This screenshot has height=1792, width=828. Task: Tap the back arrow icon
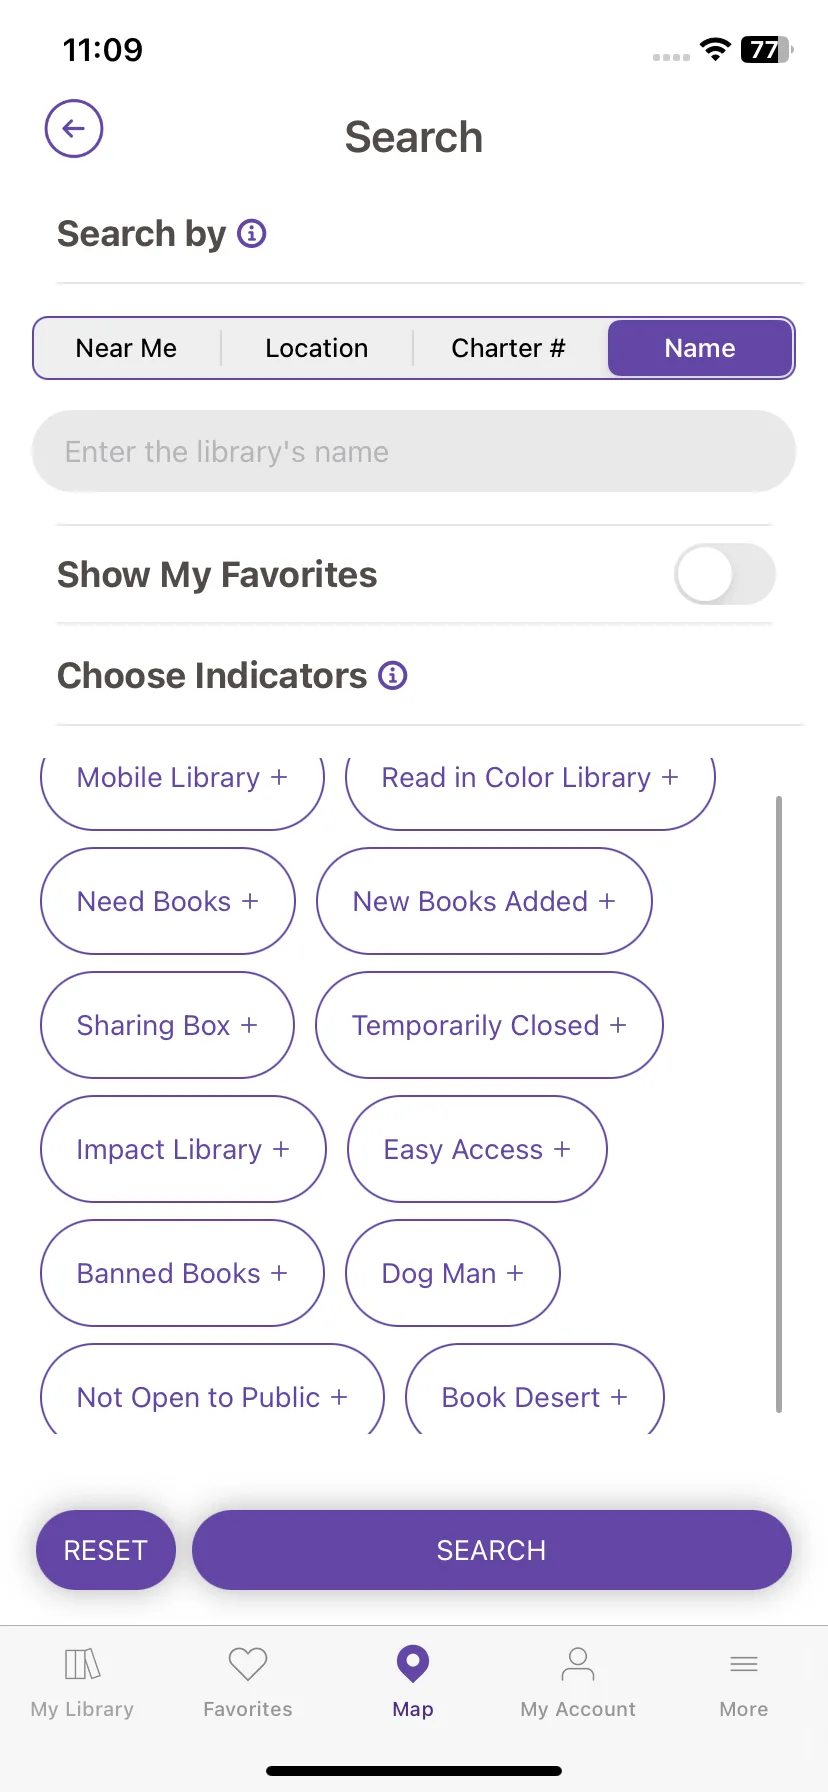pyautogui.click(x=74, y=129)
